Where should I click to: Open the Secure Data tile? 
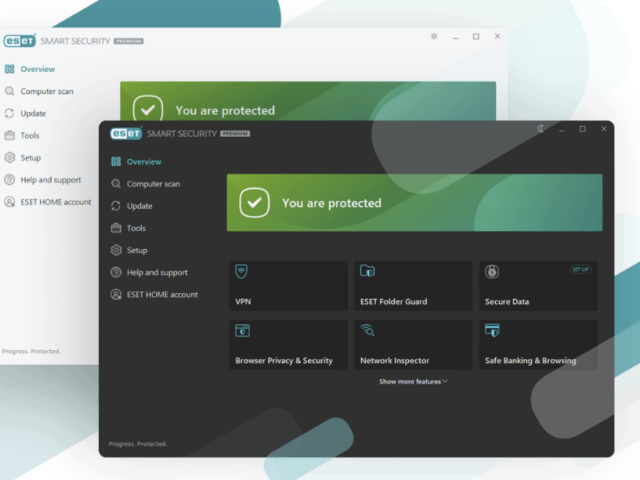[x=538, y=286]
